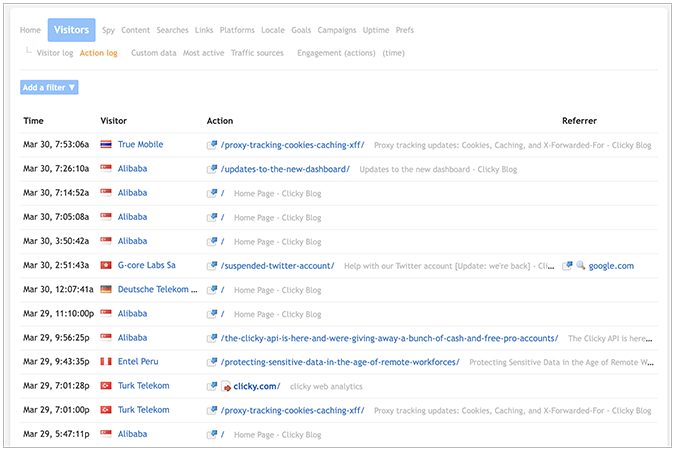Click the flag icon in the 7:26:10a Alibaba row
The width and height of the screenshot is (675, 451).
(106, 168)
